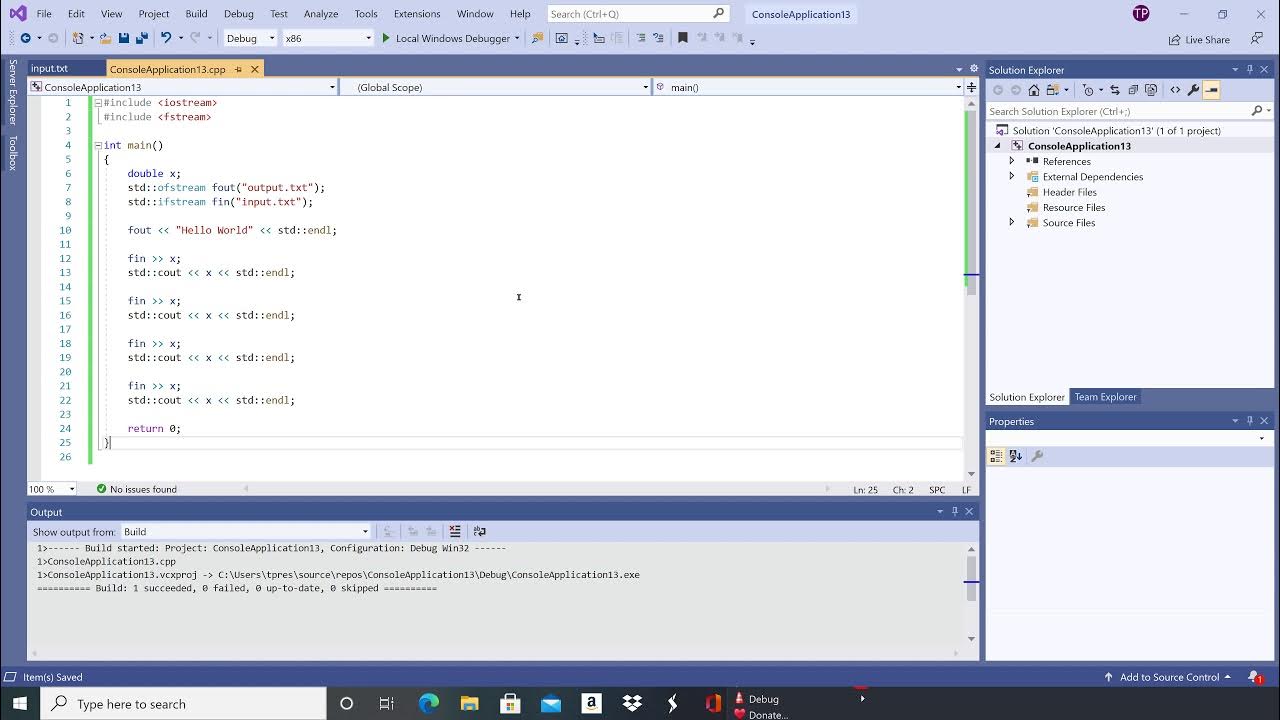
Task: Click the Search Solution Explorer field
Action: (1130, 111)
